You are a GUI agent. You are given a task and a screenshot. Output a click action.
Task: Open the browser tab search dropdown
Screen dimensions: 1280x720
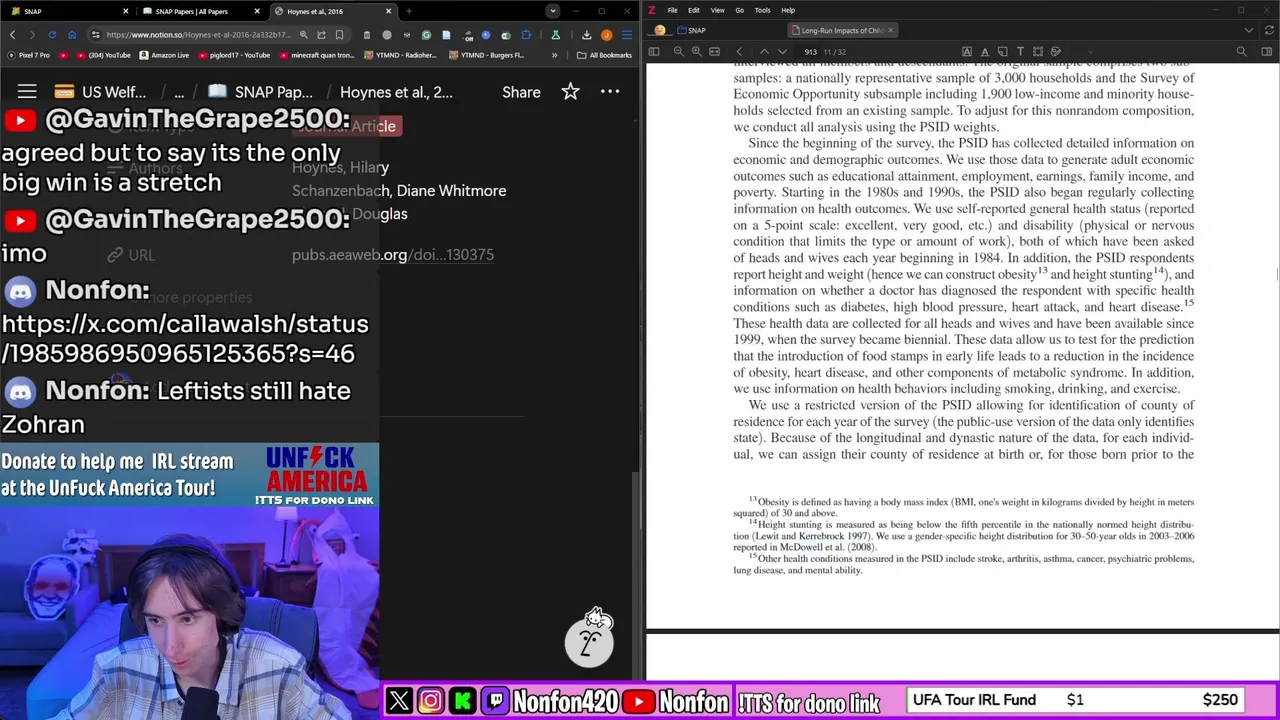point(552,11)
